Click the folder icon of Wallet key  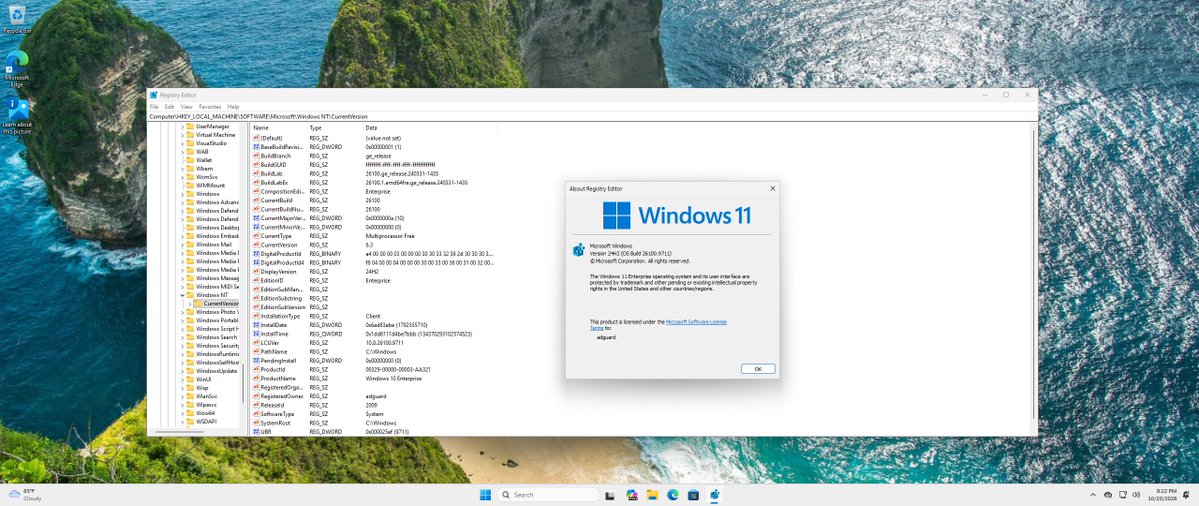[x=190, y=160]
